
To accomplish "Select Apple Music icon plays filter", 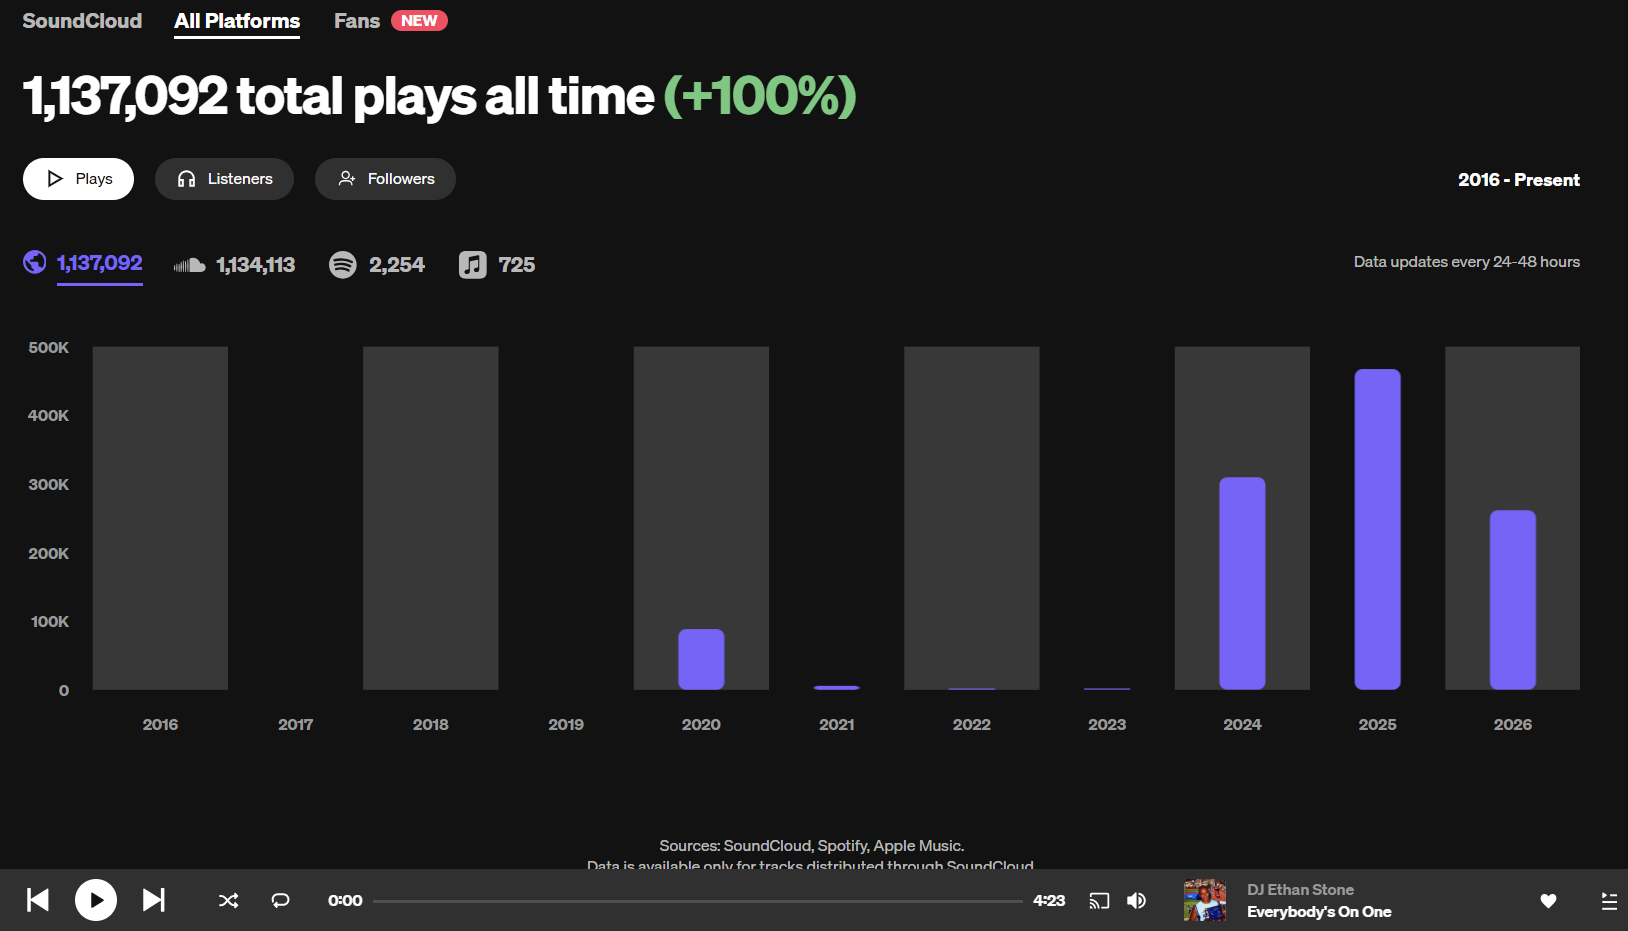I will tap(473, 265).
